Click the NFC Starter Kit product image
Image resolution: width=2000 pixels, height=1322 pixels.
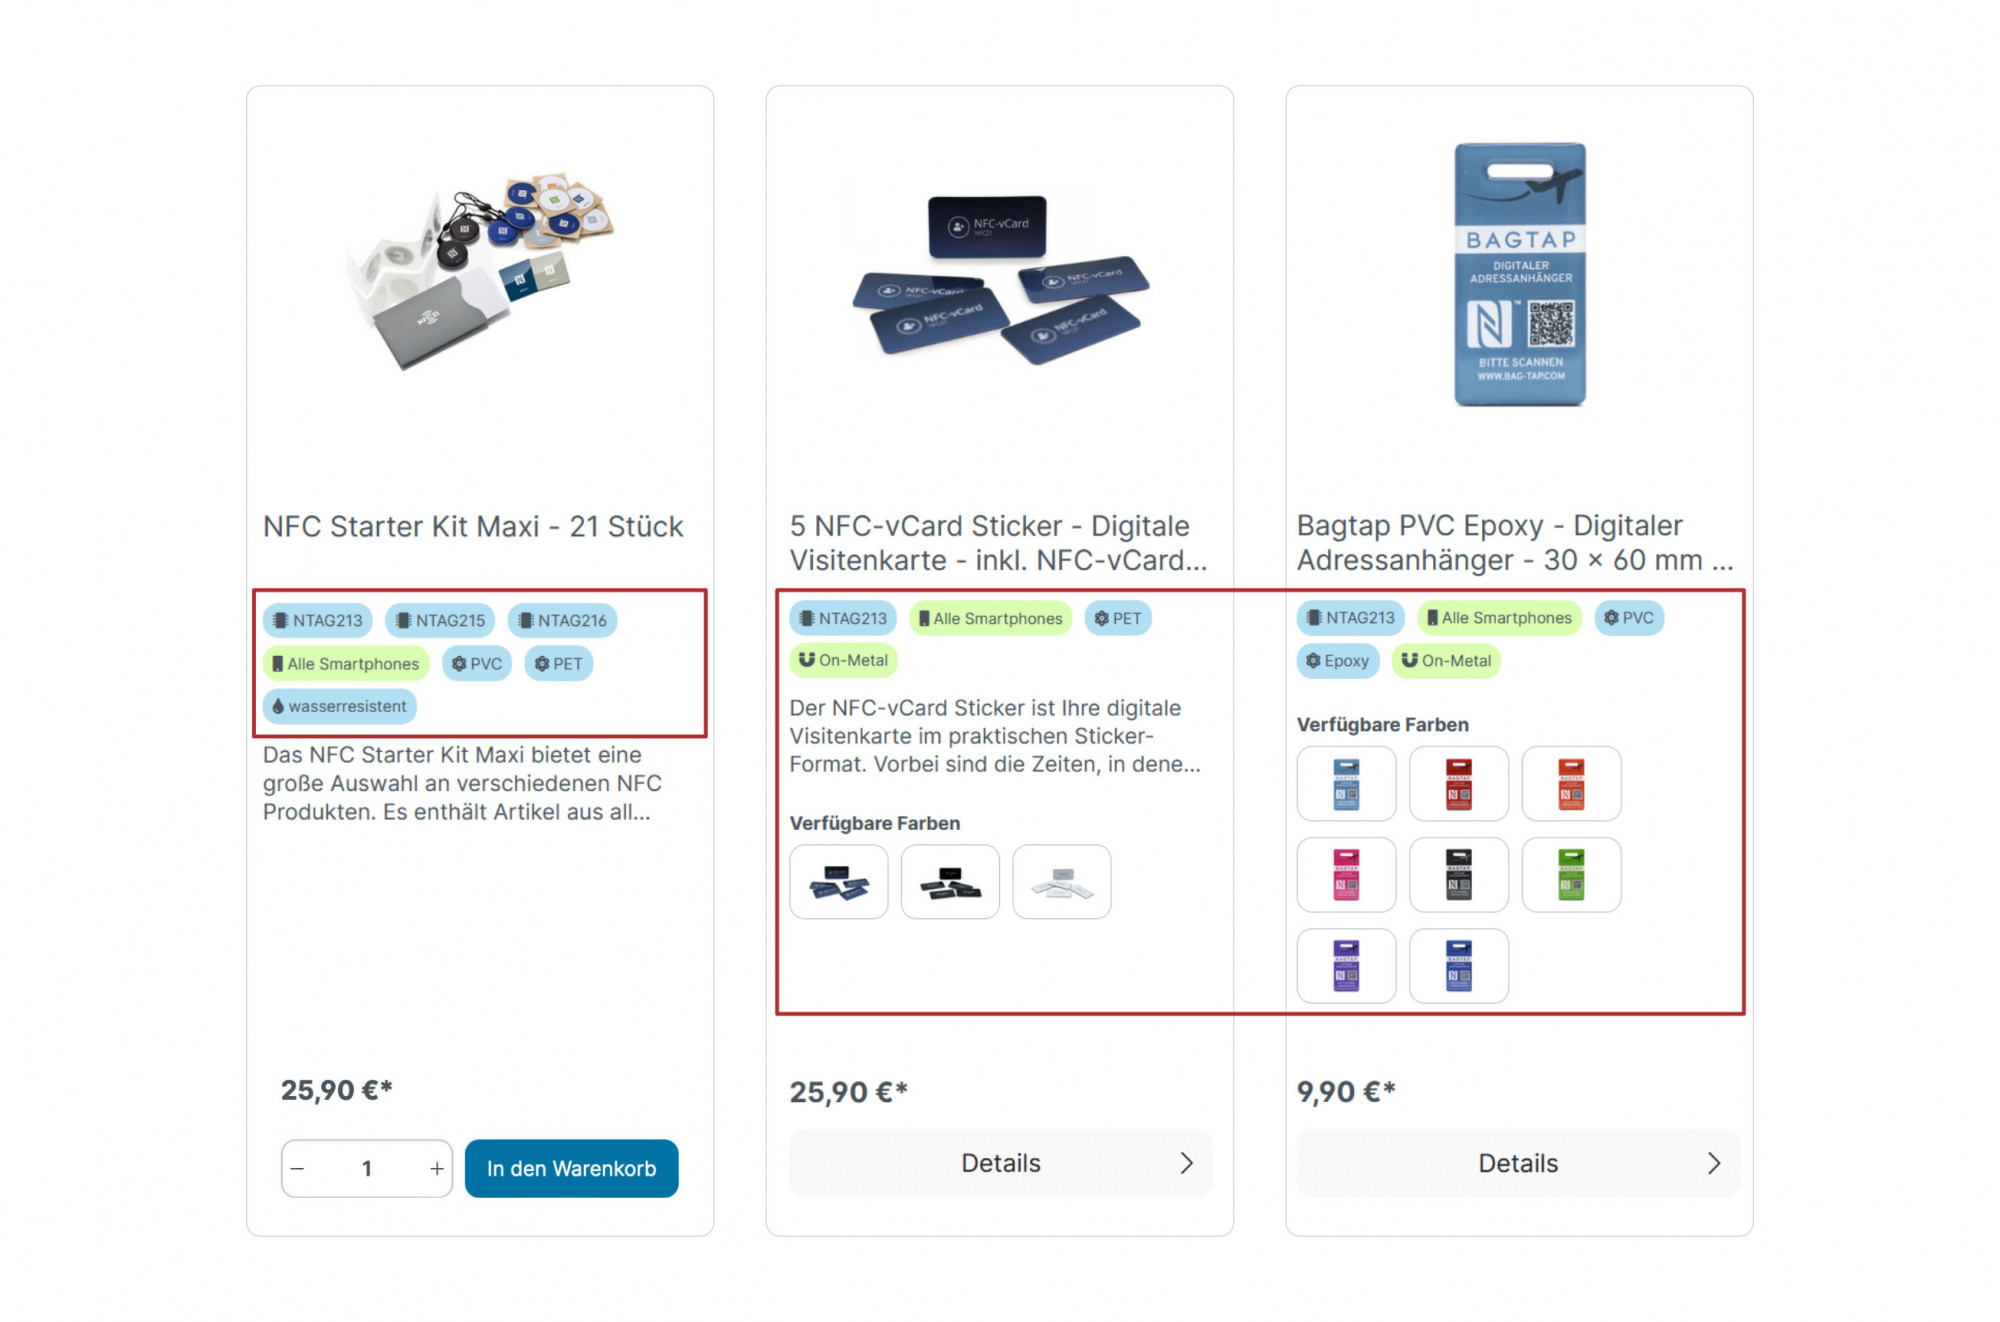click(x=480, y=272)
